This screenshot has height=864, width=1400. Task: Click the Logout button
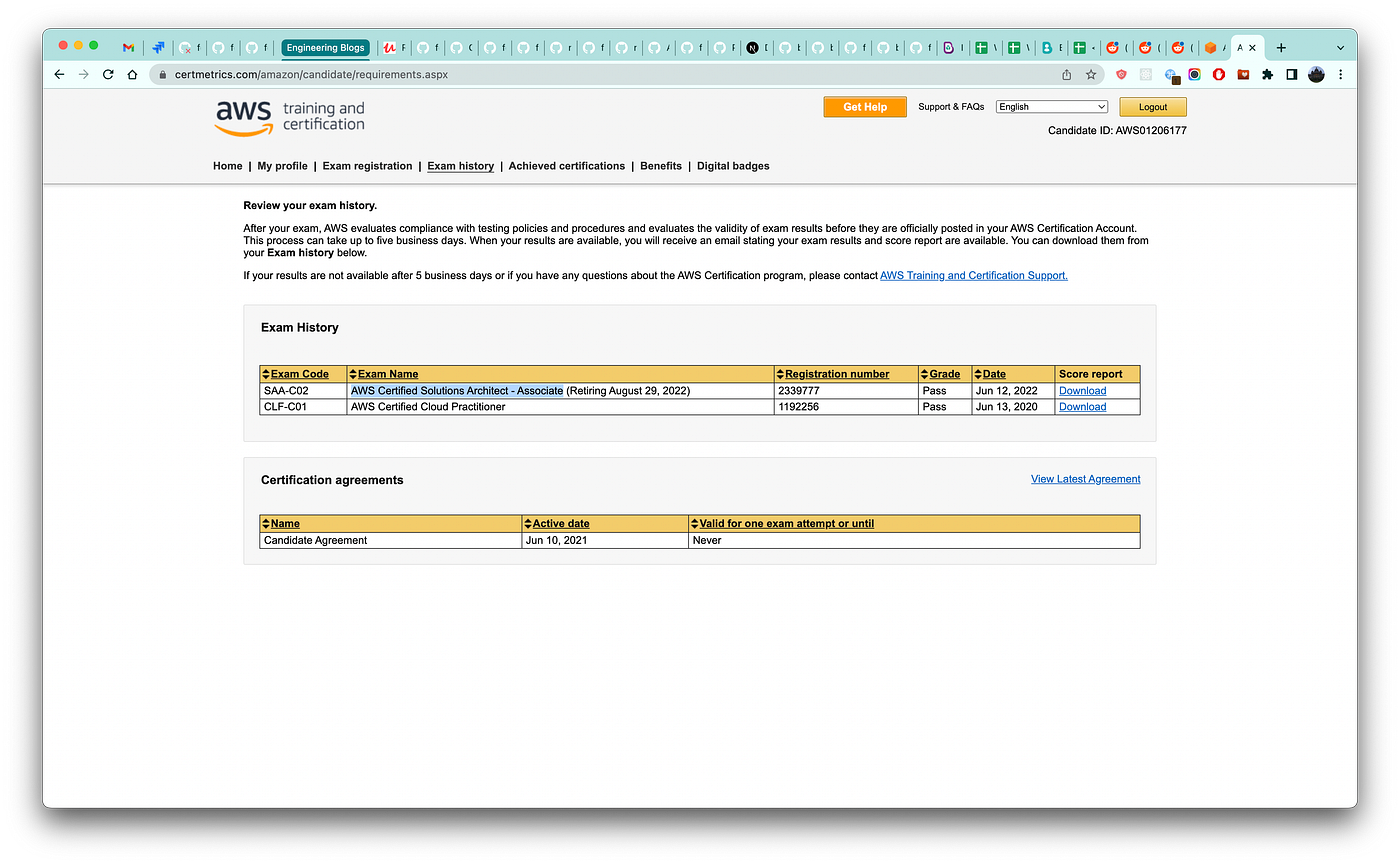(1153, 107)
